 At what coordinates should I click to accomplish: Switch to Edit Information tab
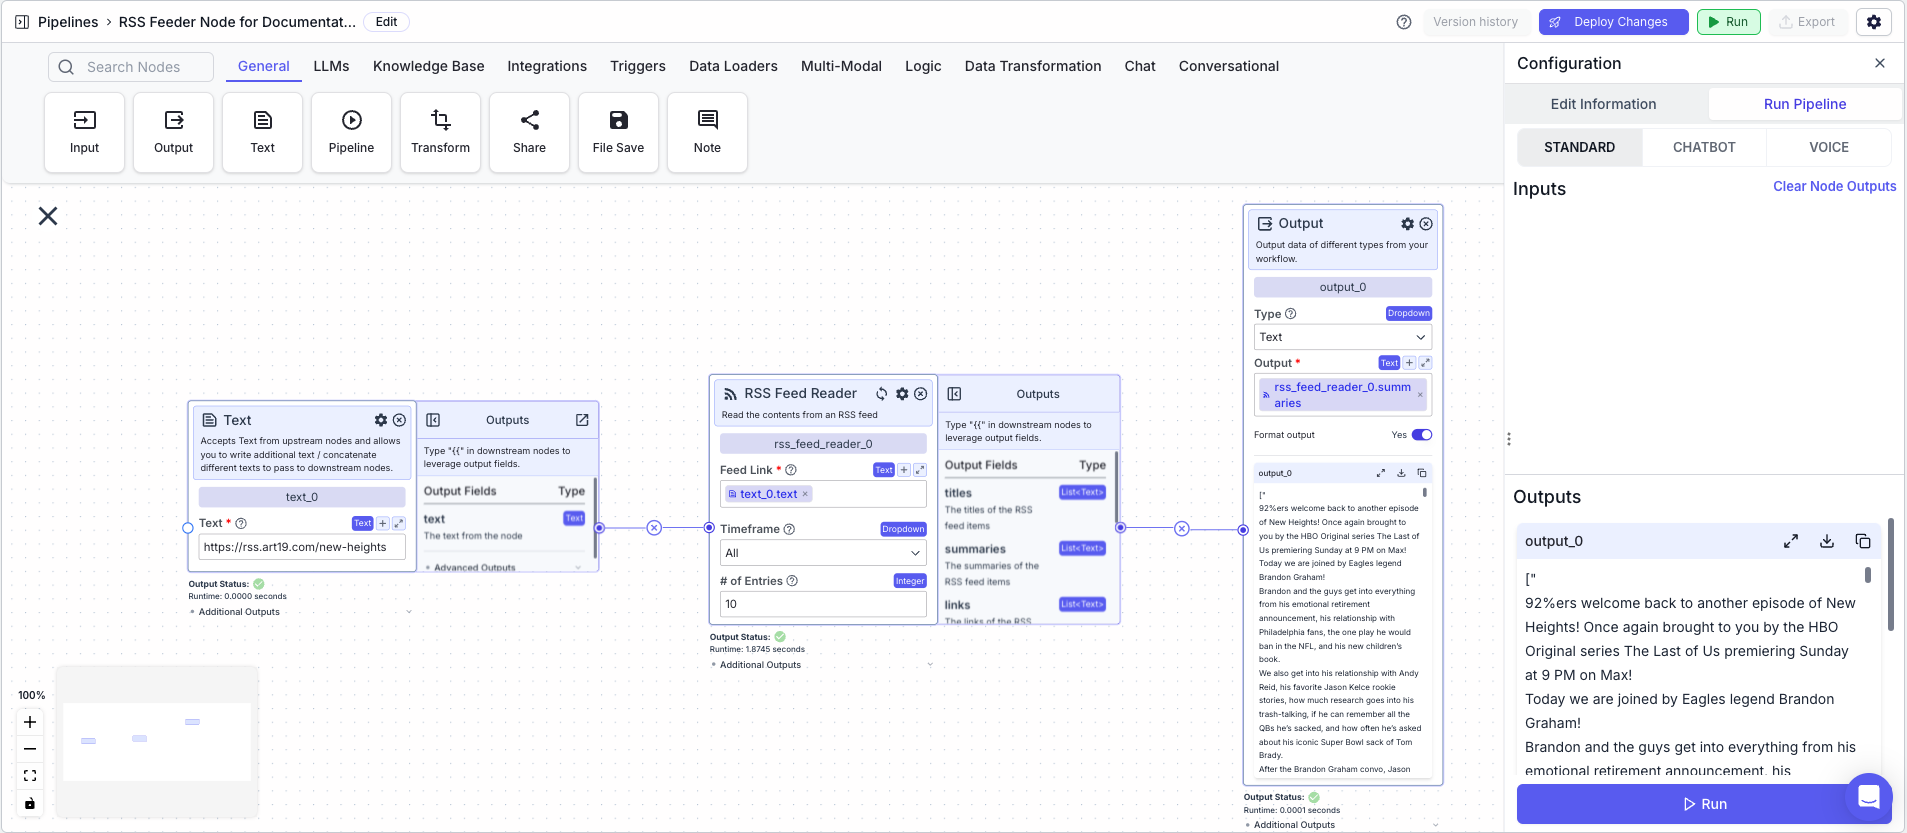click(x=1603, y=104)
